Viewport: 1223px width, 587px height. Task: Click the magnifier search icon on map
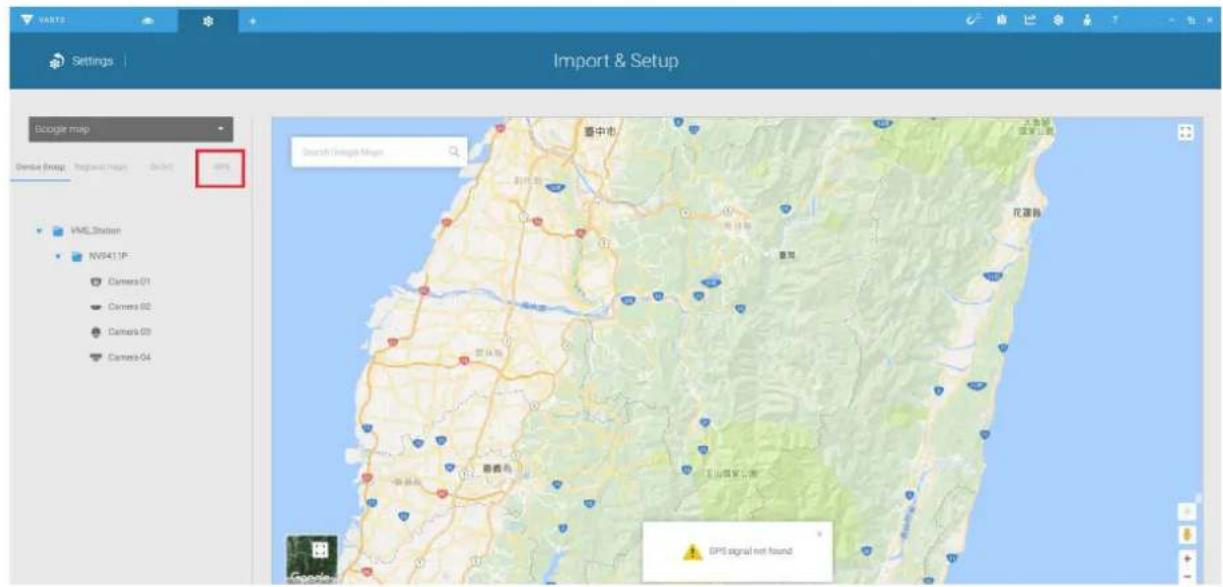coord(453,152)
